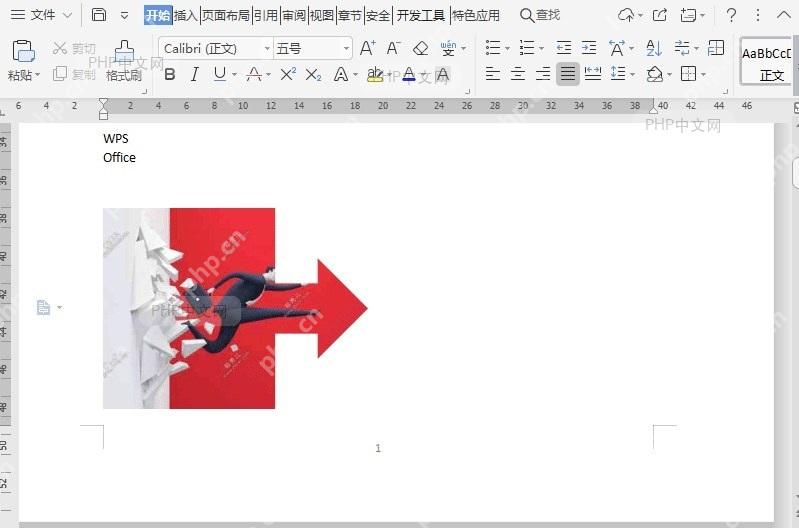
Task: Apply the yellow text highlight color
Action: (x=375, y=75)
